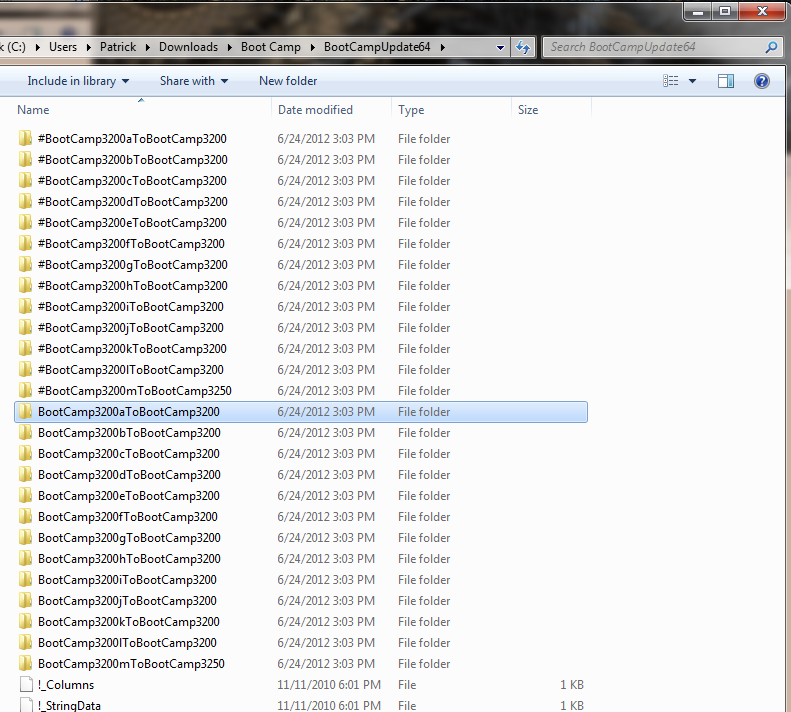Minimize the Explorer window

pyautogui.click(x=698, y=12)
